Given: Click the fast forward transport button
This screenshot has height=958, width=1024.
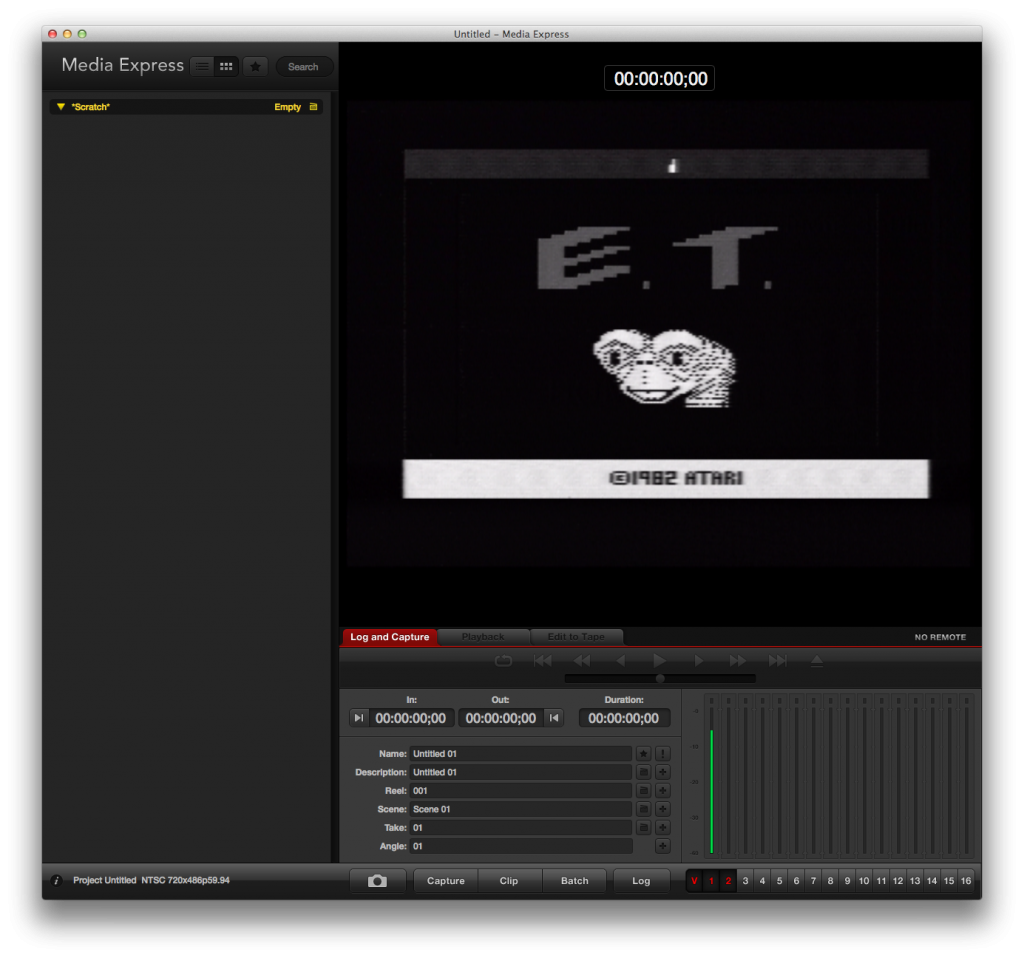Looking at the screenshot, I should [738, 661].
